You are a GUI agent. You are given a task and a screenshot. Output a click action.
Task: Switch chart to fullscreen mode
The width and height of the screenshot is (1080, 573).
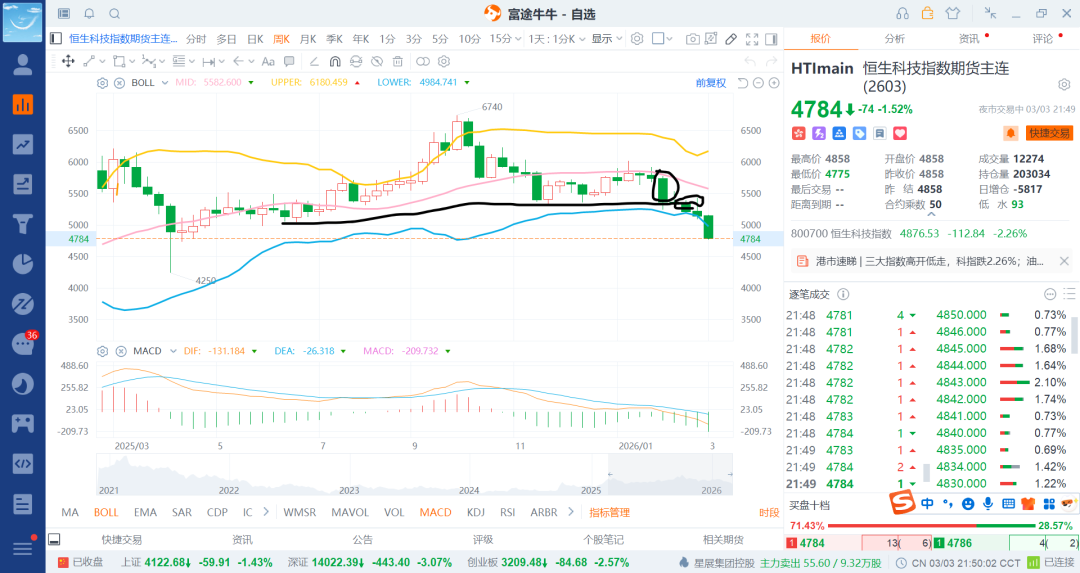point(752,39)
